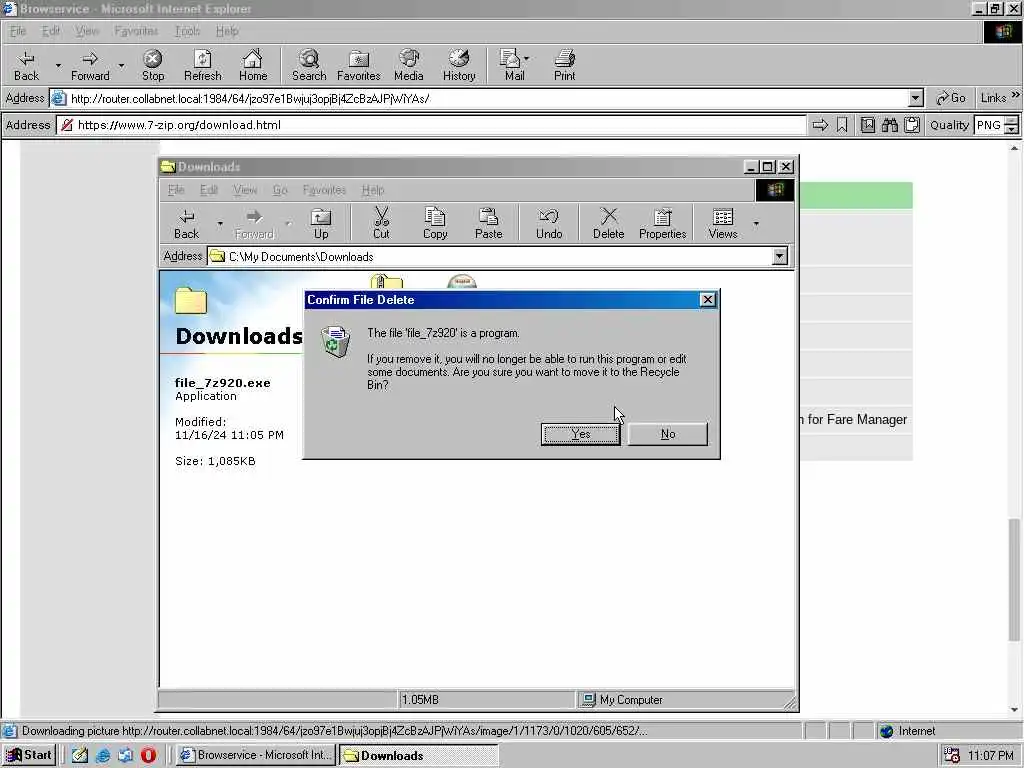
Task: Click the Browservice clipboard icon
Action: pyautogui.click(x=912, y=125)
